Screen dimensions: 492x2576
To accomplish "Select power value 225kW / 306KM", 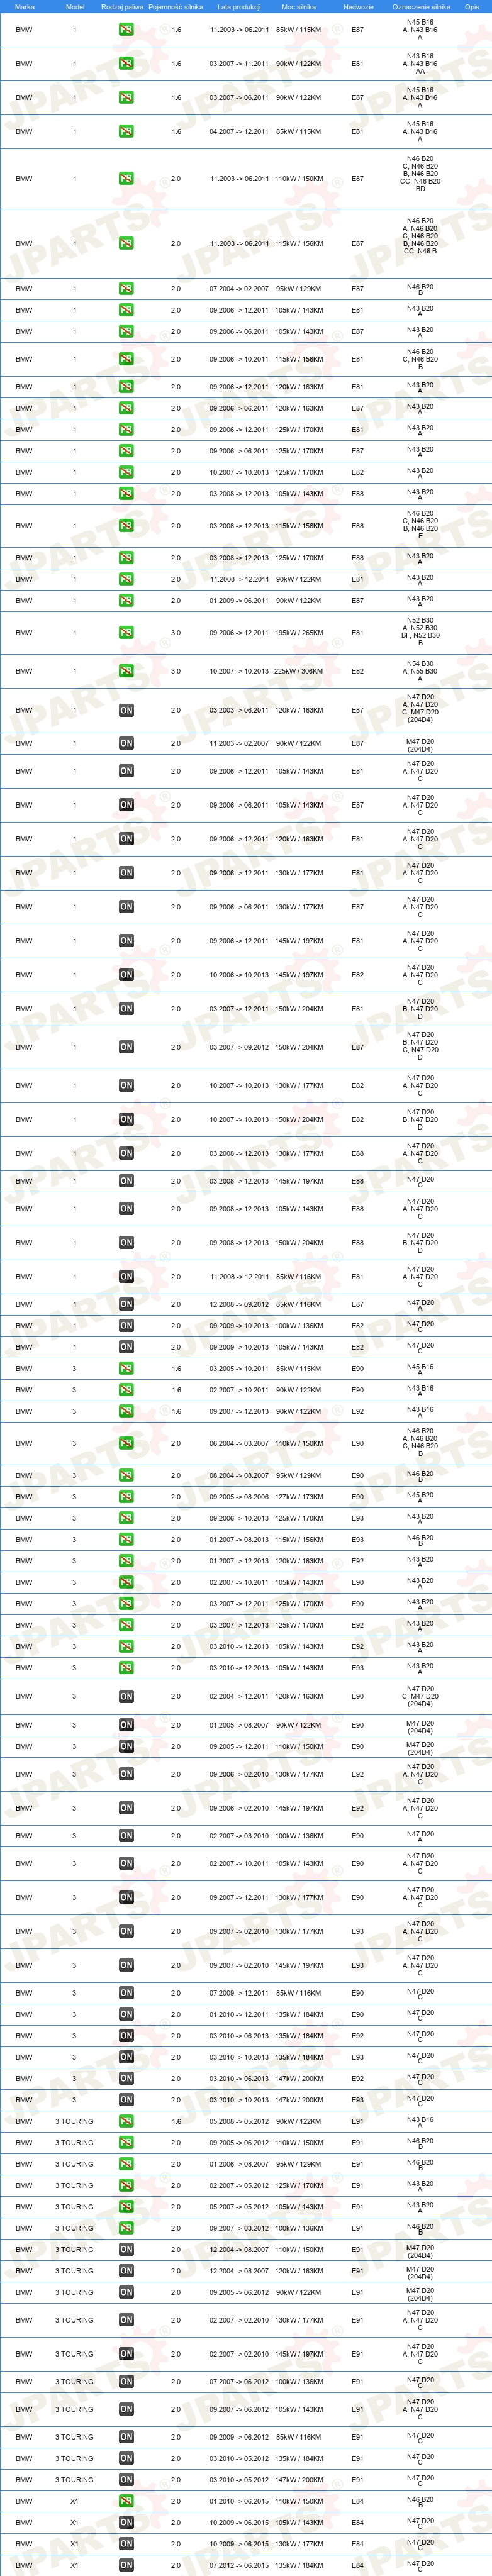I will 299,672.
